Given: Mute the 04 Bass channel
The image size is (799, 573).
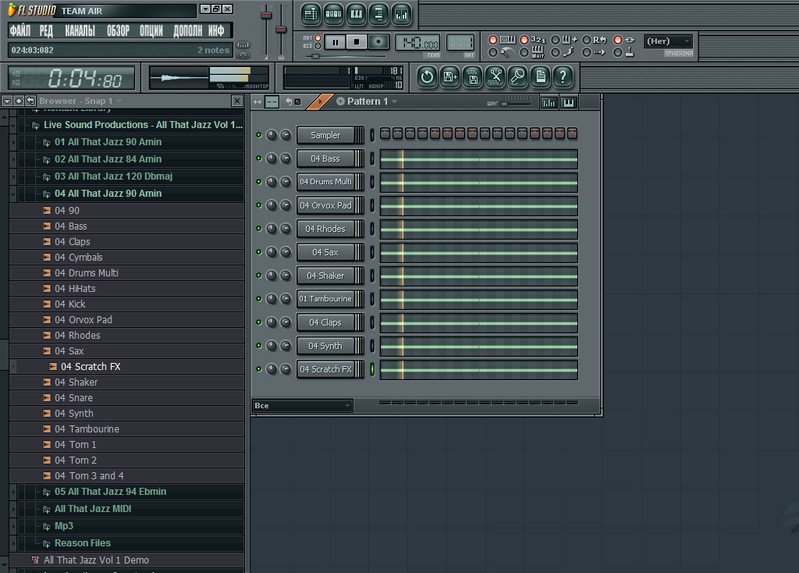Looking at the screenshot, I should click(x=259, y=159).
